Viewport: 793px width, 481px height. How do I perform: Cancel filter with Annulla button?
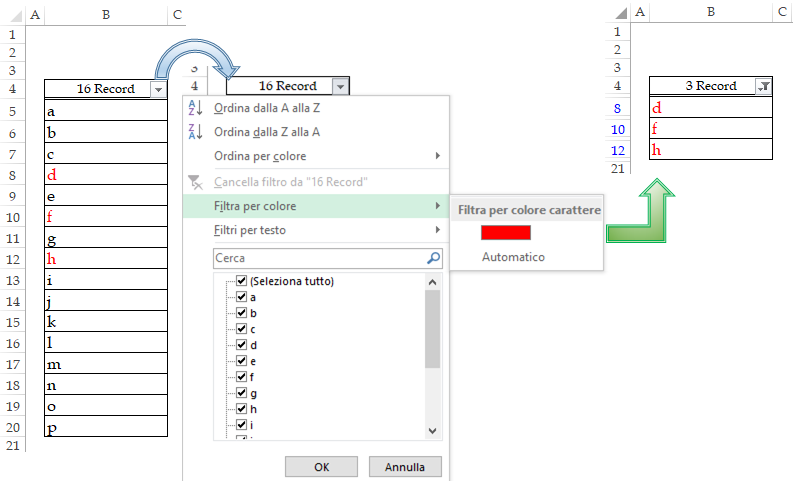pyautogui.click(x=405, y=466)
